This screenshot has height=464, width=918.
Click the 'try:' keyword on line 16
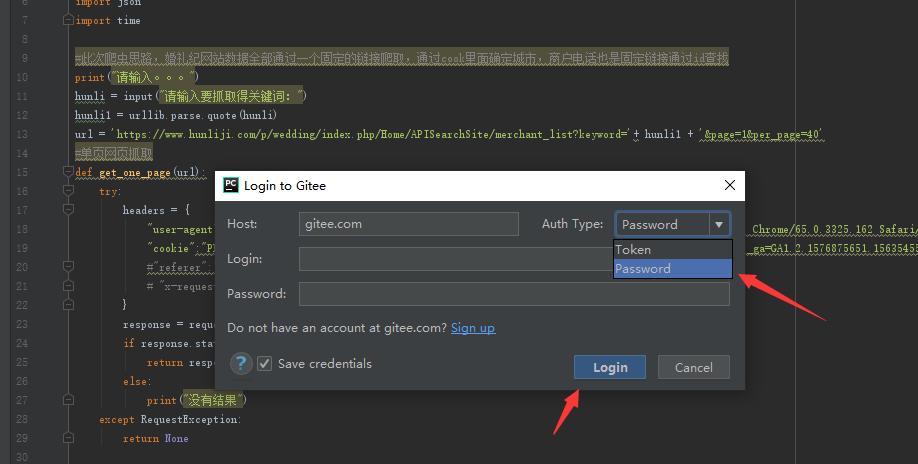coord(109,191)
